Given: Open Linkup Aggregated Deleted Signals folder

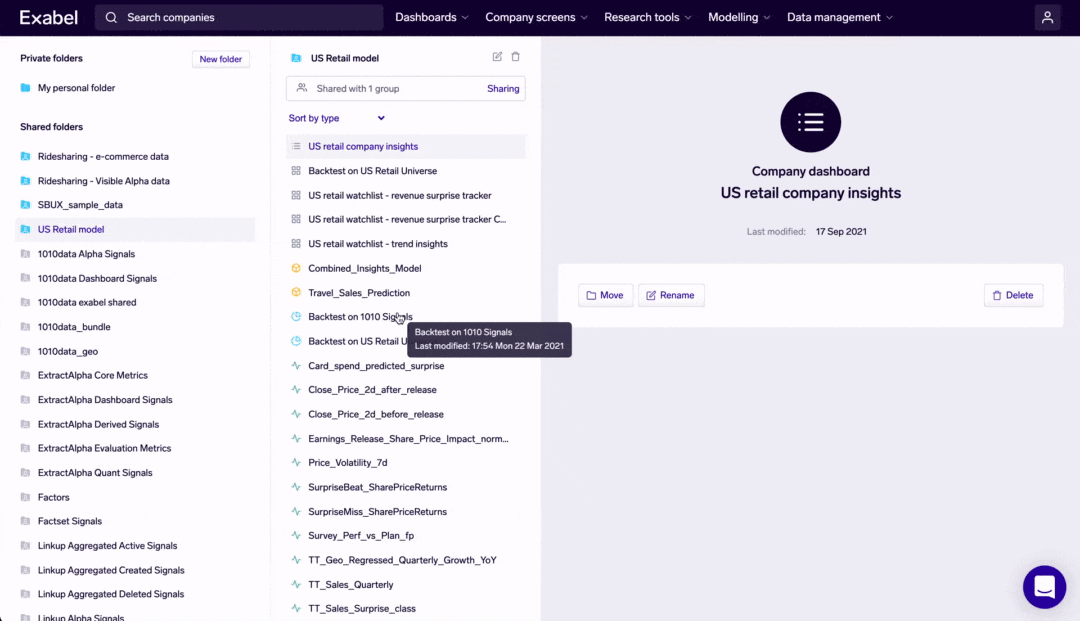Looking at the screenshot, I should pos(111,594).
